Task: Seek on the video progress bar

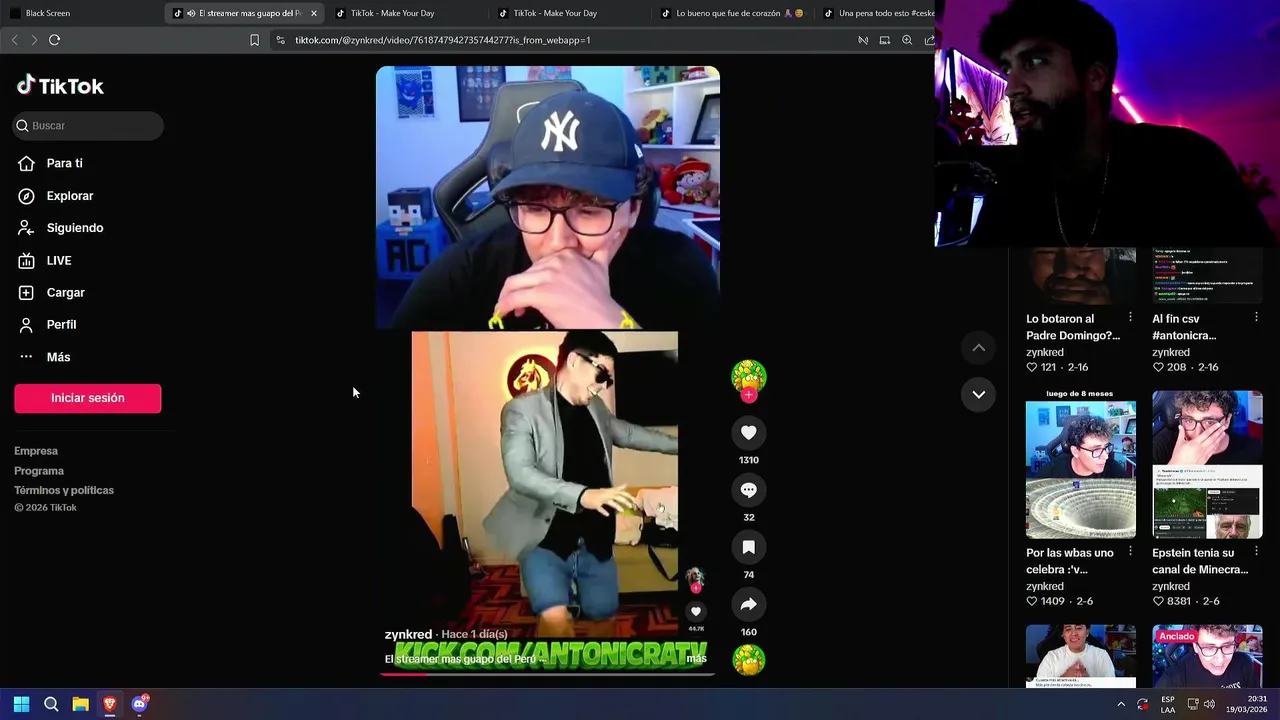Action: (547, 674)
